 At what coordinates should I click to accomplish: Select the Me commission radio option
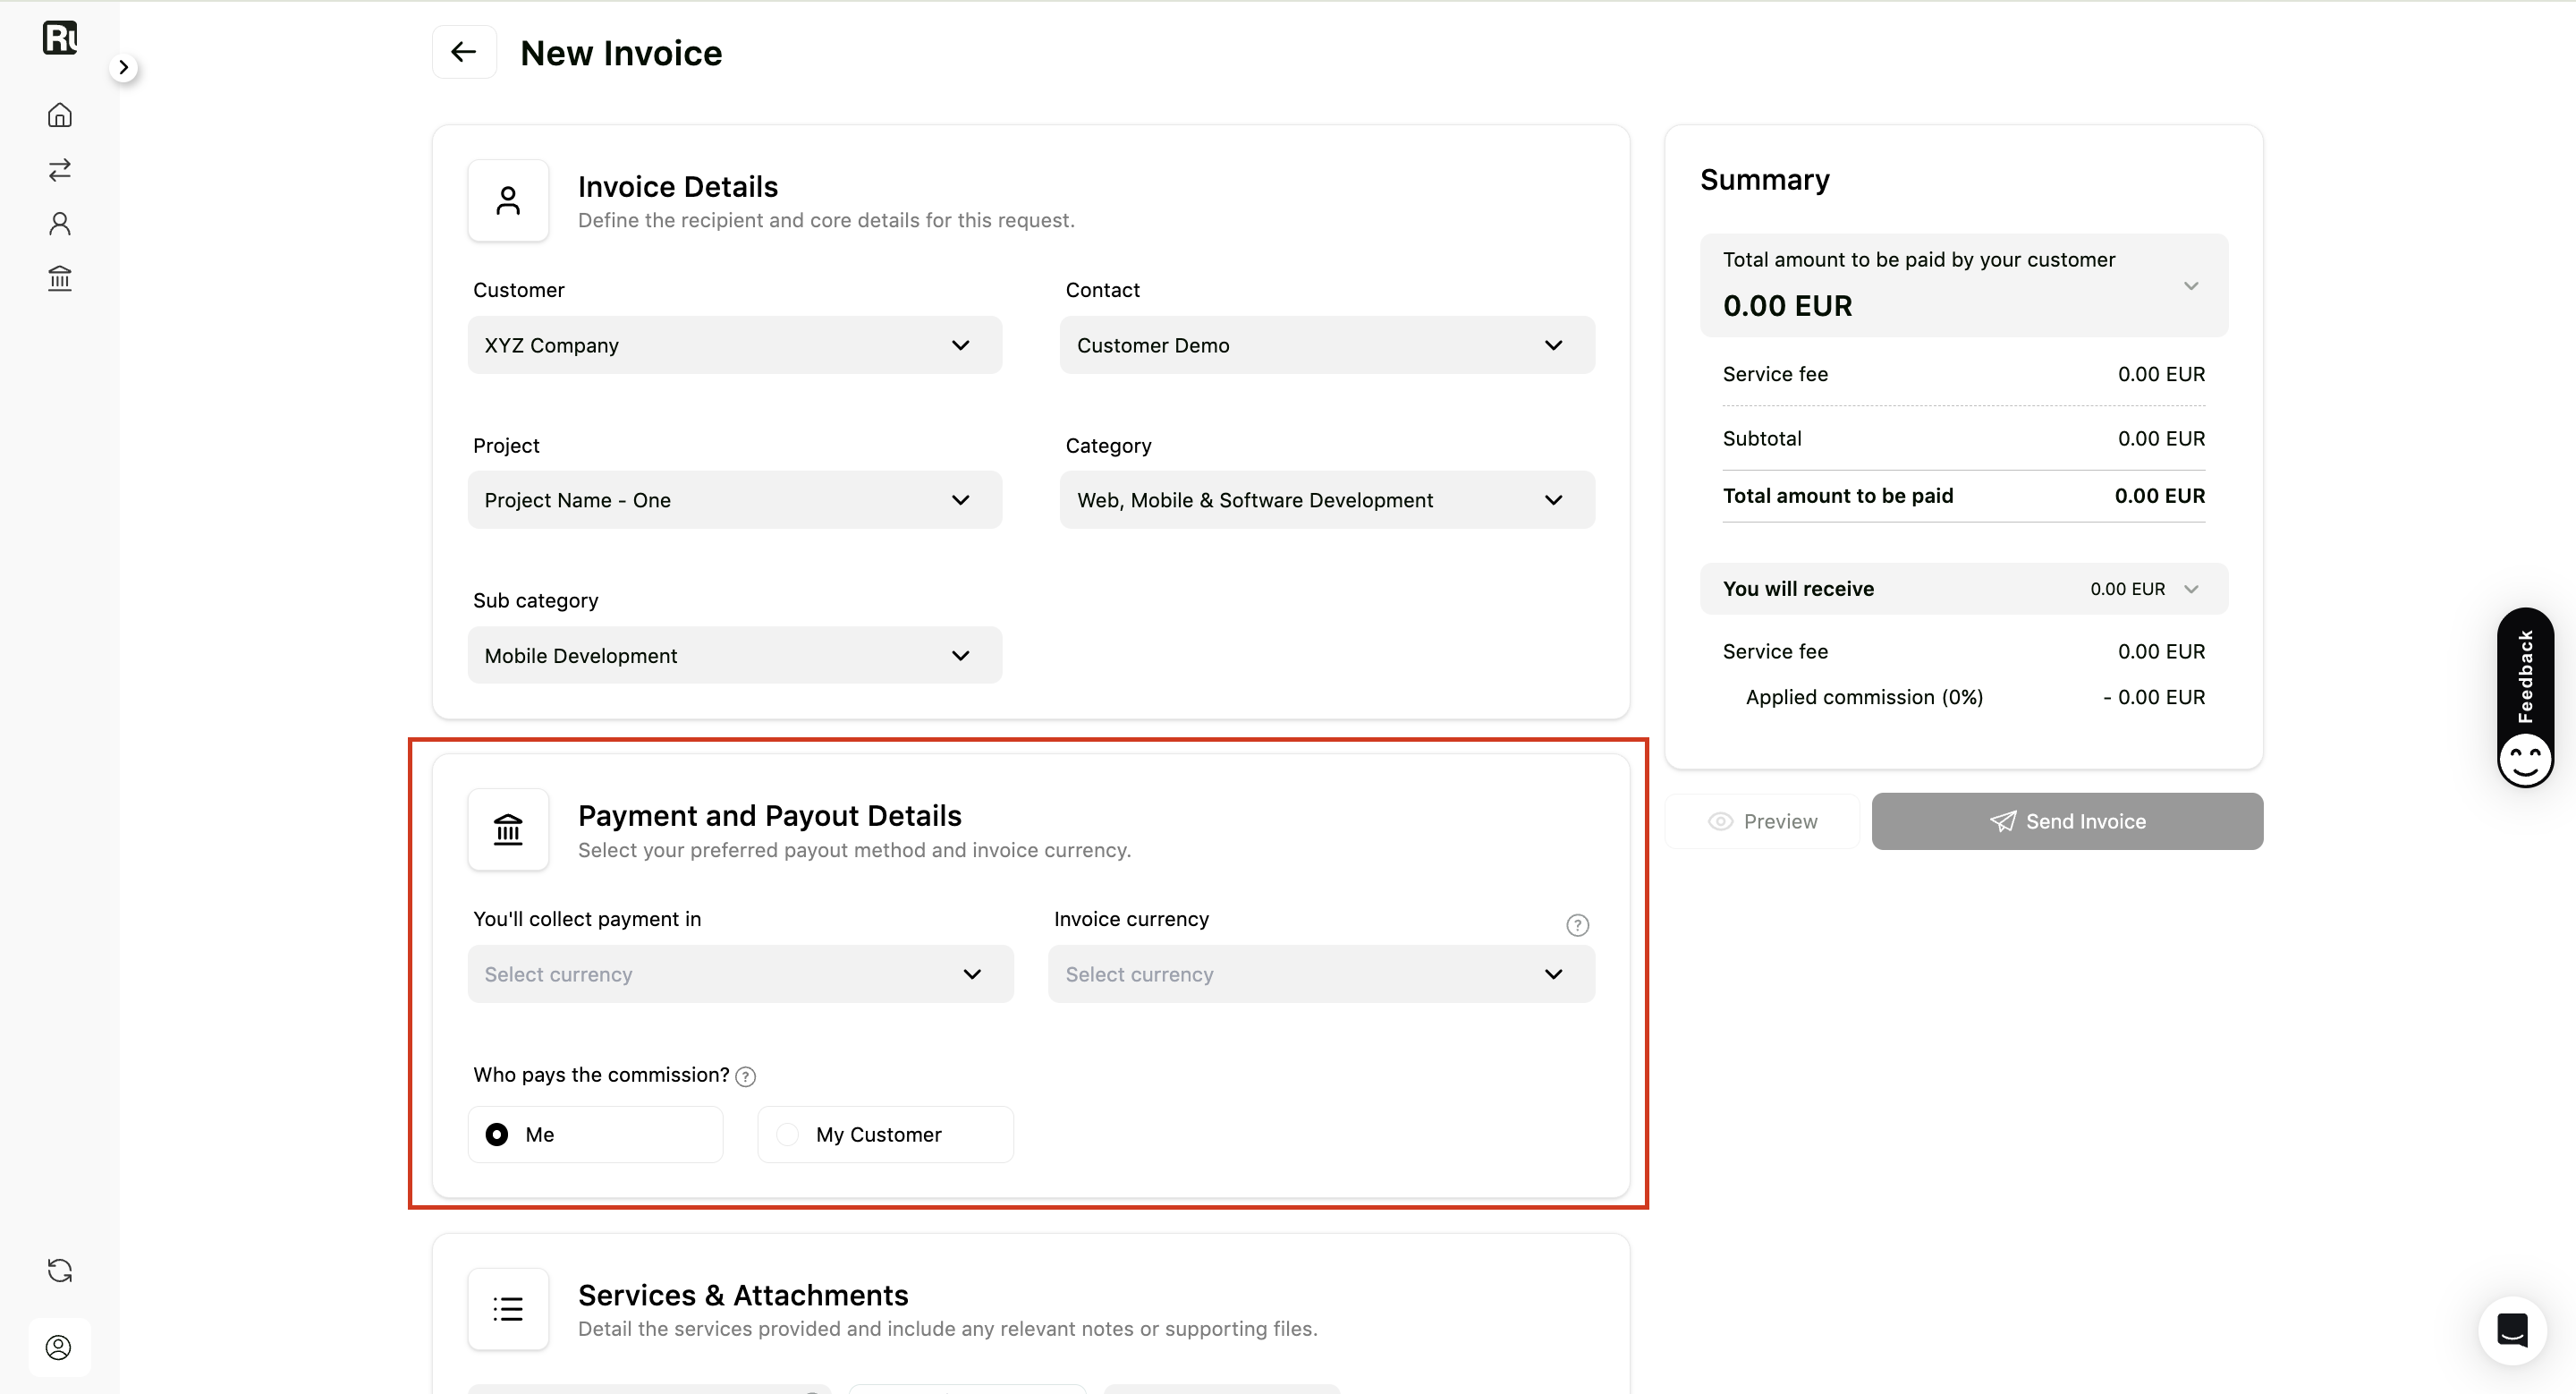[x=595, y=1134]
